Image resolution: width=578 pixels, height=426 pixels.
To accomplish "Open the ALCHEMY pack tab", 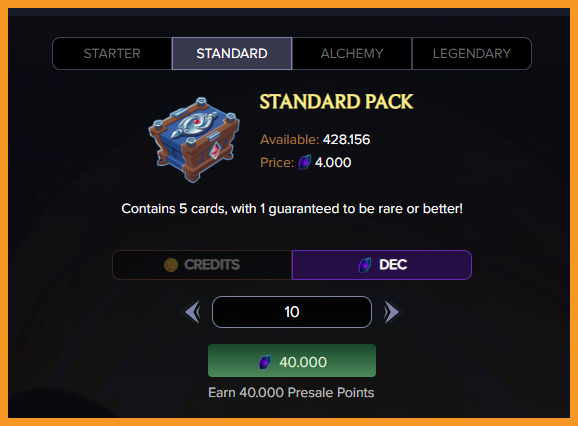I will [352, 53].
